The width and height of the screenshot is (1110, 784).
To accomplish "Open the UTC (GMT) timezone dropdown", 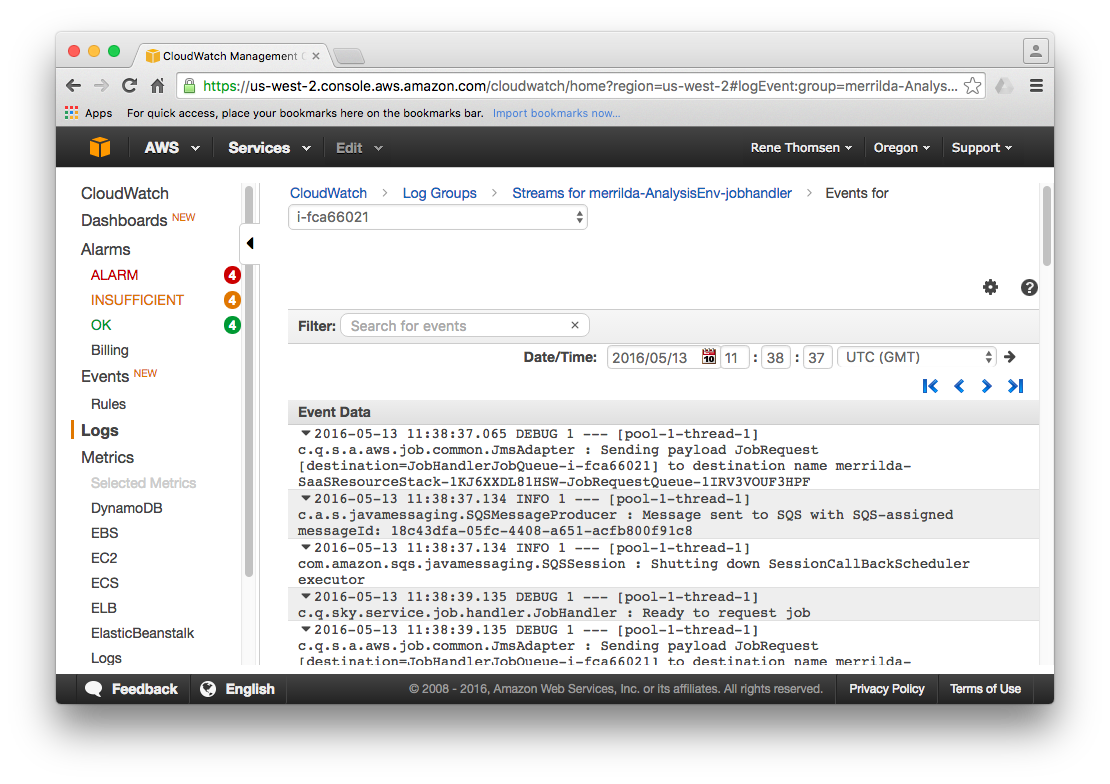I will [917, 357].
